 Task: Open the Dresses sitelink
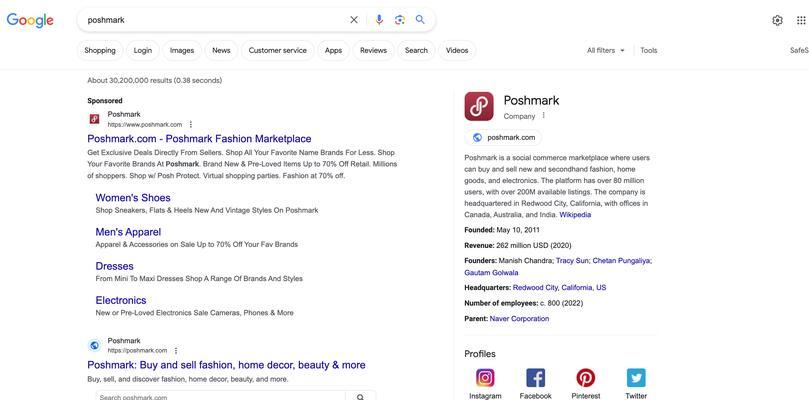[x=115, y=266]
